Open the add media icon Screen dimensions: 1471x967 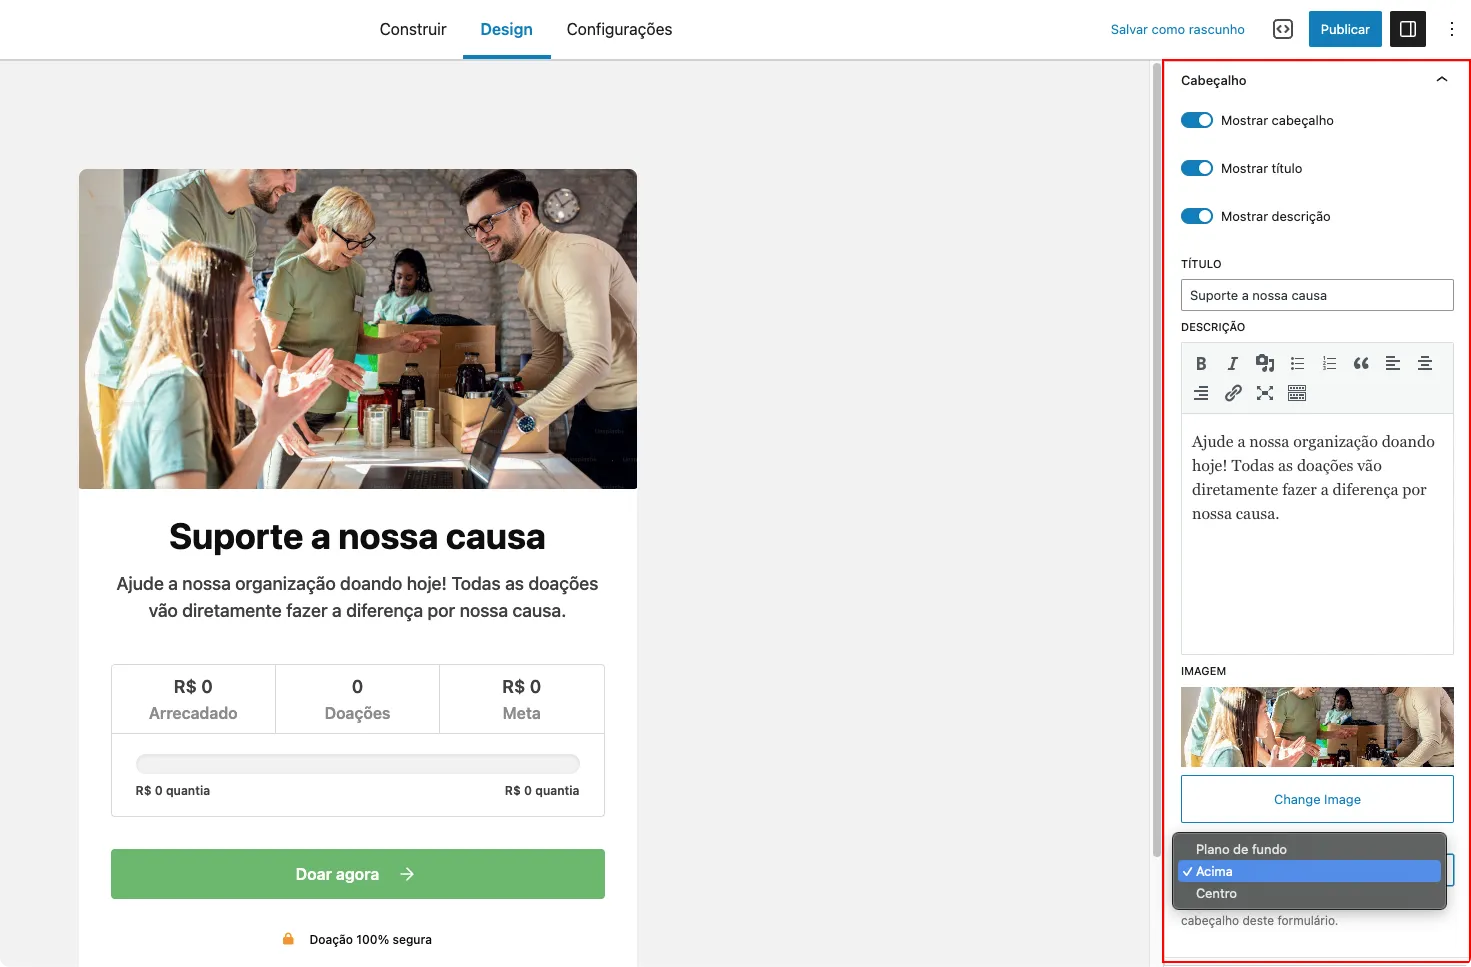tap(1265, 364)
